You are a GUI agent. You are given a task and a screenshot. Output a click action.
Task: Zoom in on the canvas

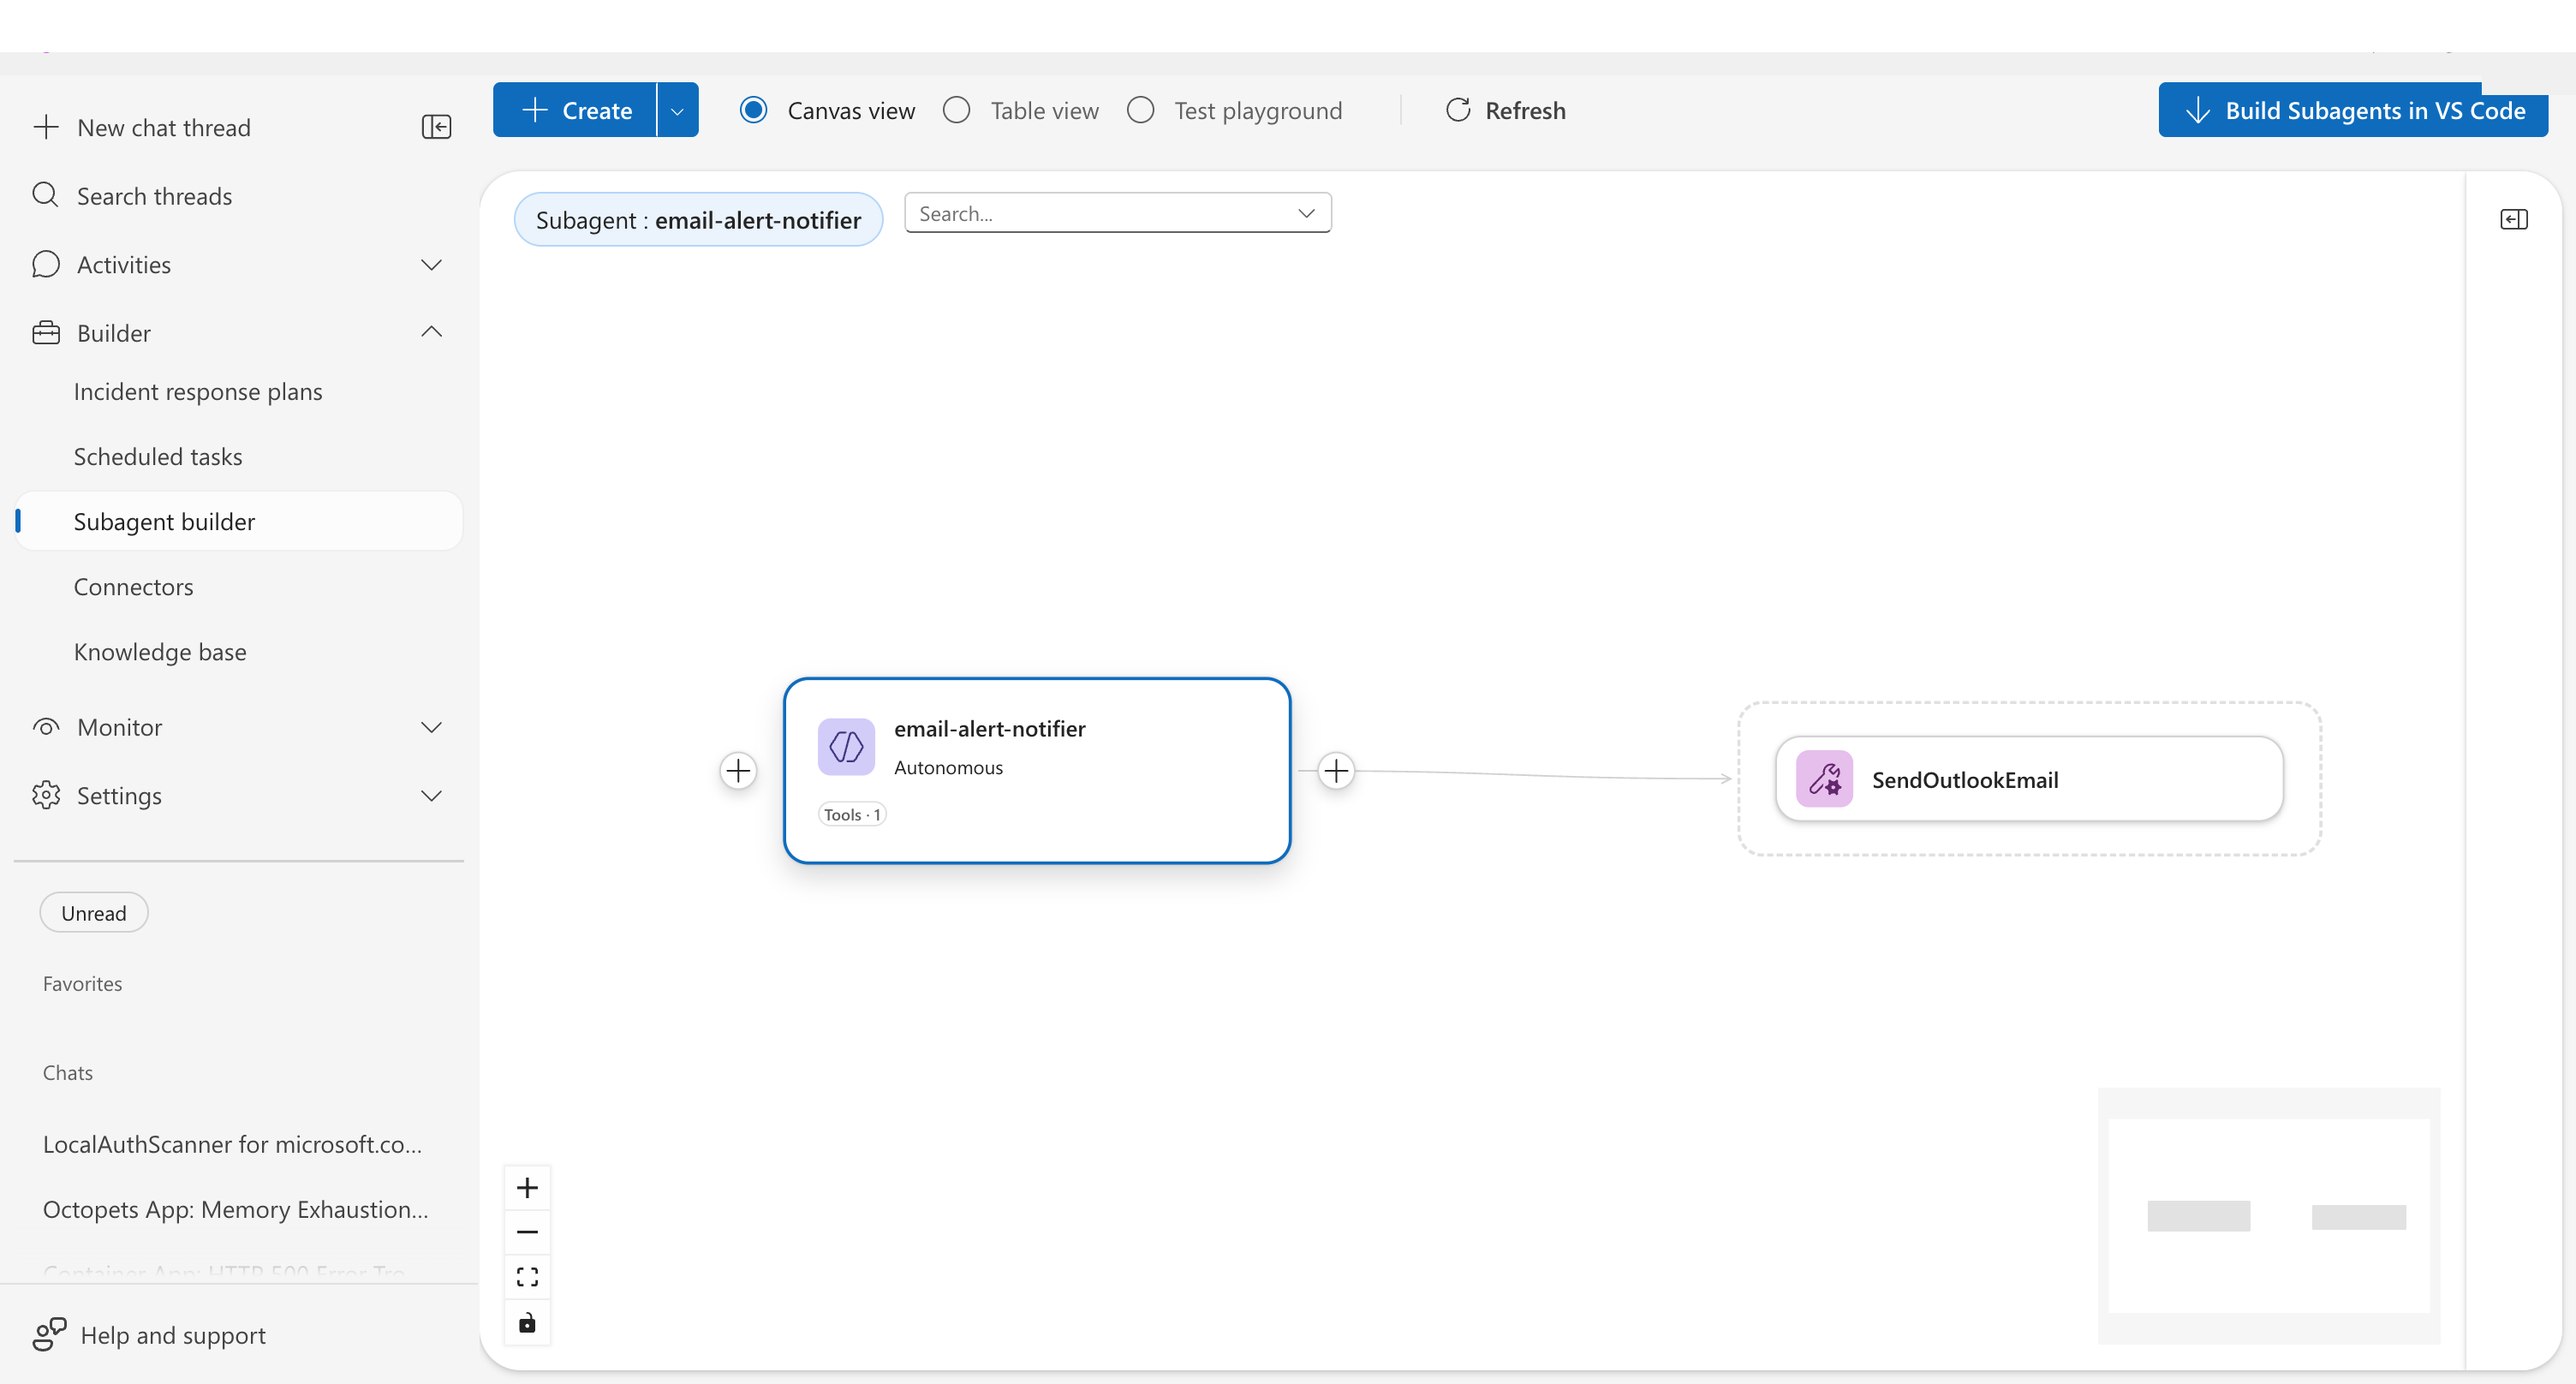coord(527,1187)
